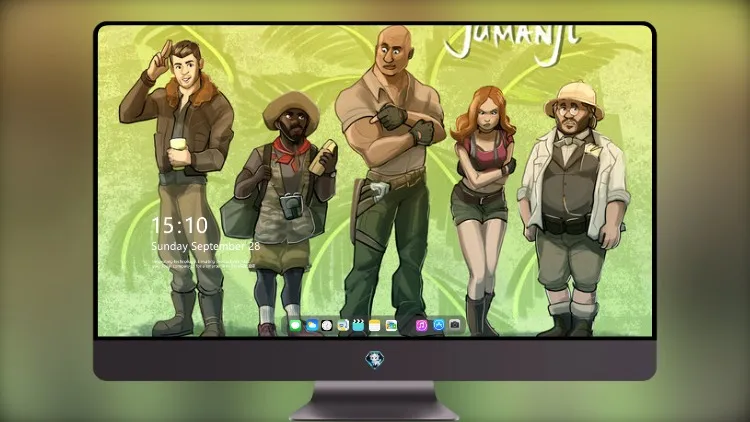Click the 15:10 clock widget
Screen dimensions: 750x422
(180, 225)
